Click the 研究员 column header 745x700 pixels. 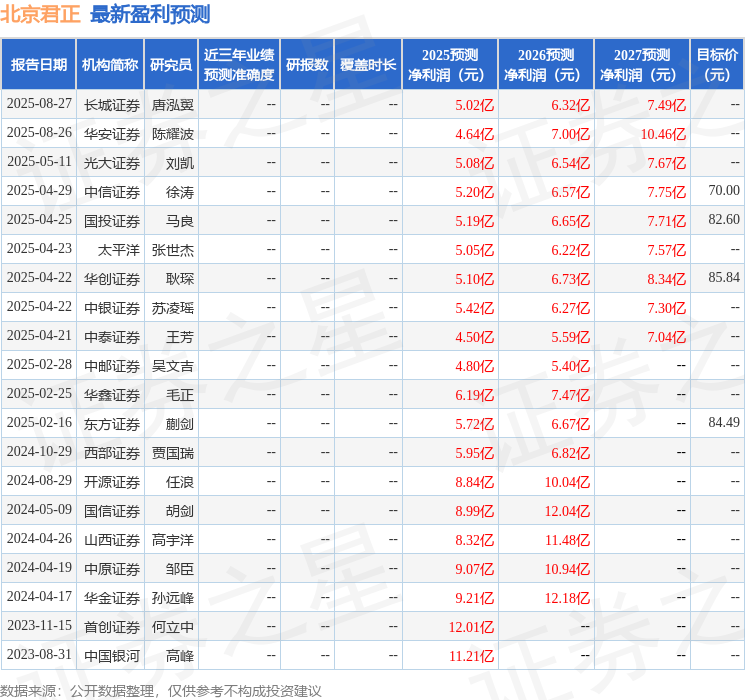point(171,65)
